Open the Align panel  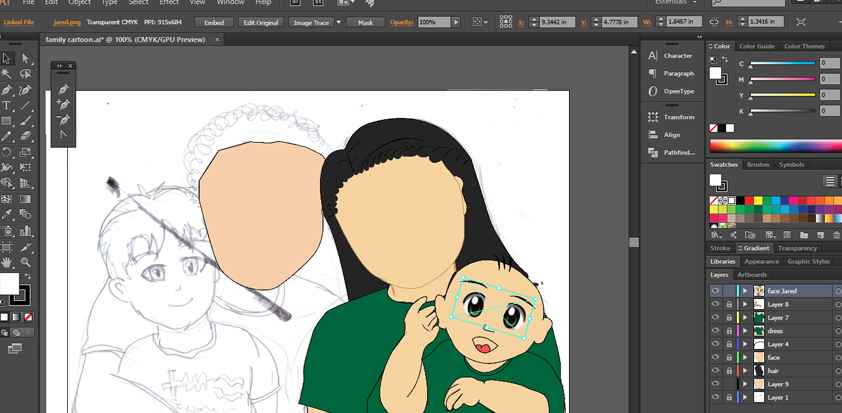tap(671, 135)
